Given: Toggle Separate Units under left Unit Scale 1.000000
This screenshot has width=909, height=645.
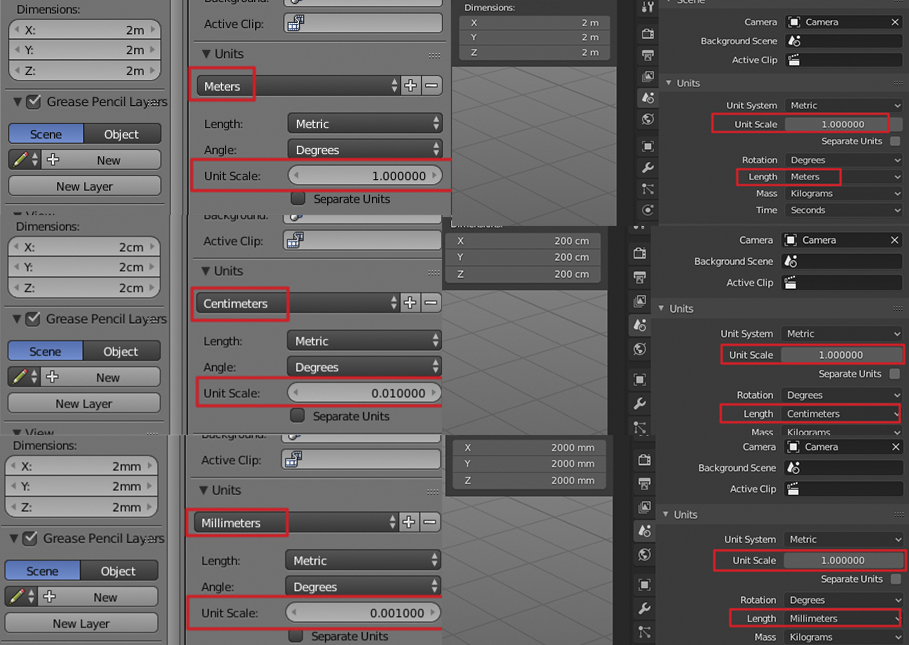Looking at the screenshot, I should point(298,198).
